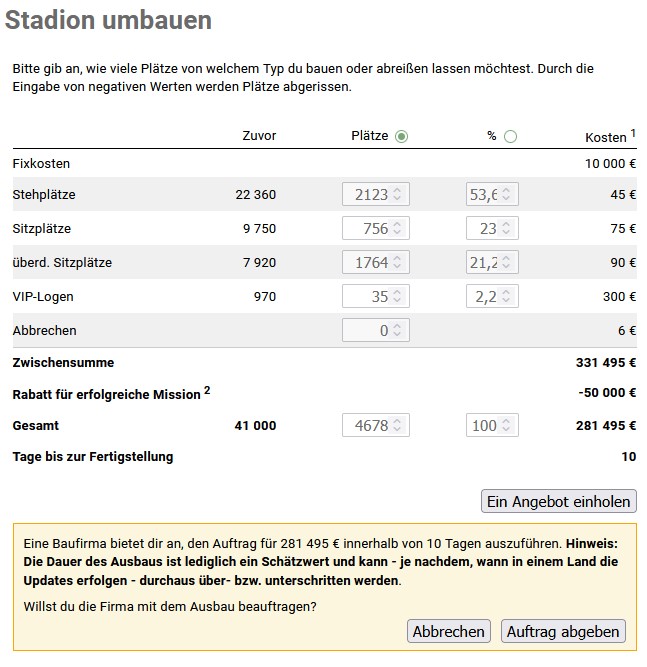647x667 pixels.
Task: Click the überd. Sitzplätze seats spinner arrows
Action: [398, 263]
